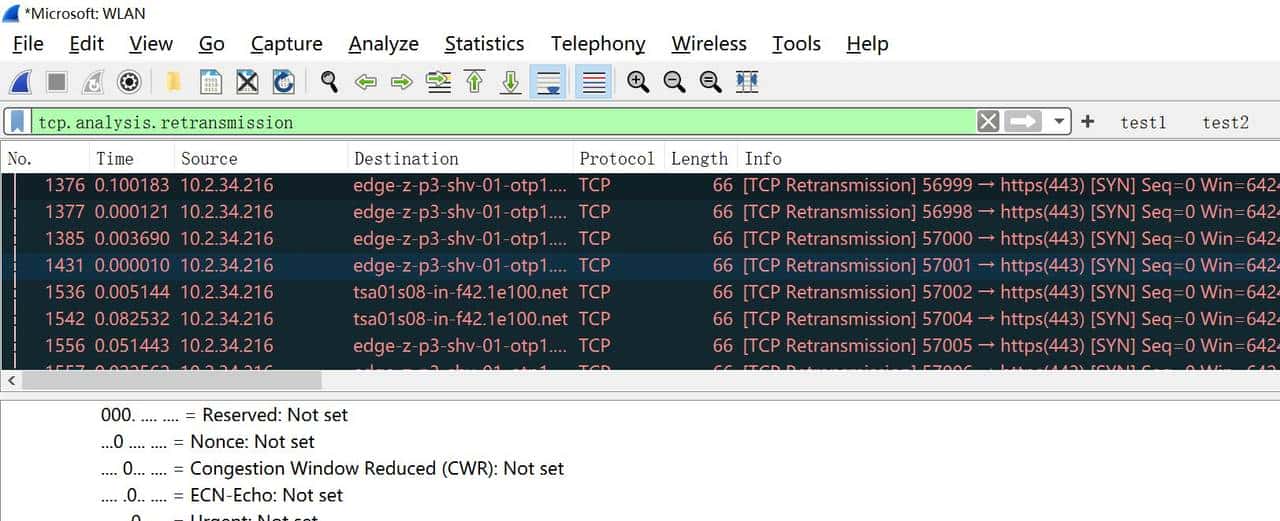Click the packet list horizontal scrollbar thumb
Viewport: 1280px width, 521px height.
(x=172, y=381)
